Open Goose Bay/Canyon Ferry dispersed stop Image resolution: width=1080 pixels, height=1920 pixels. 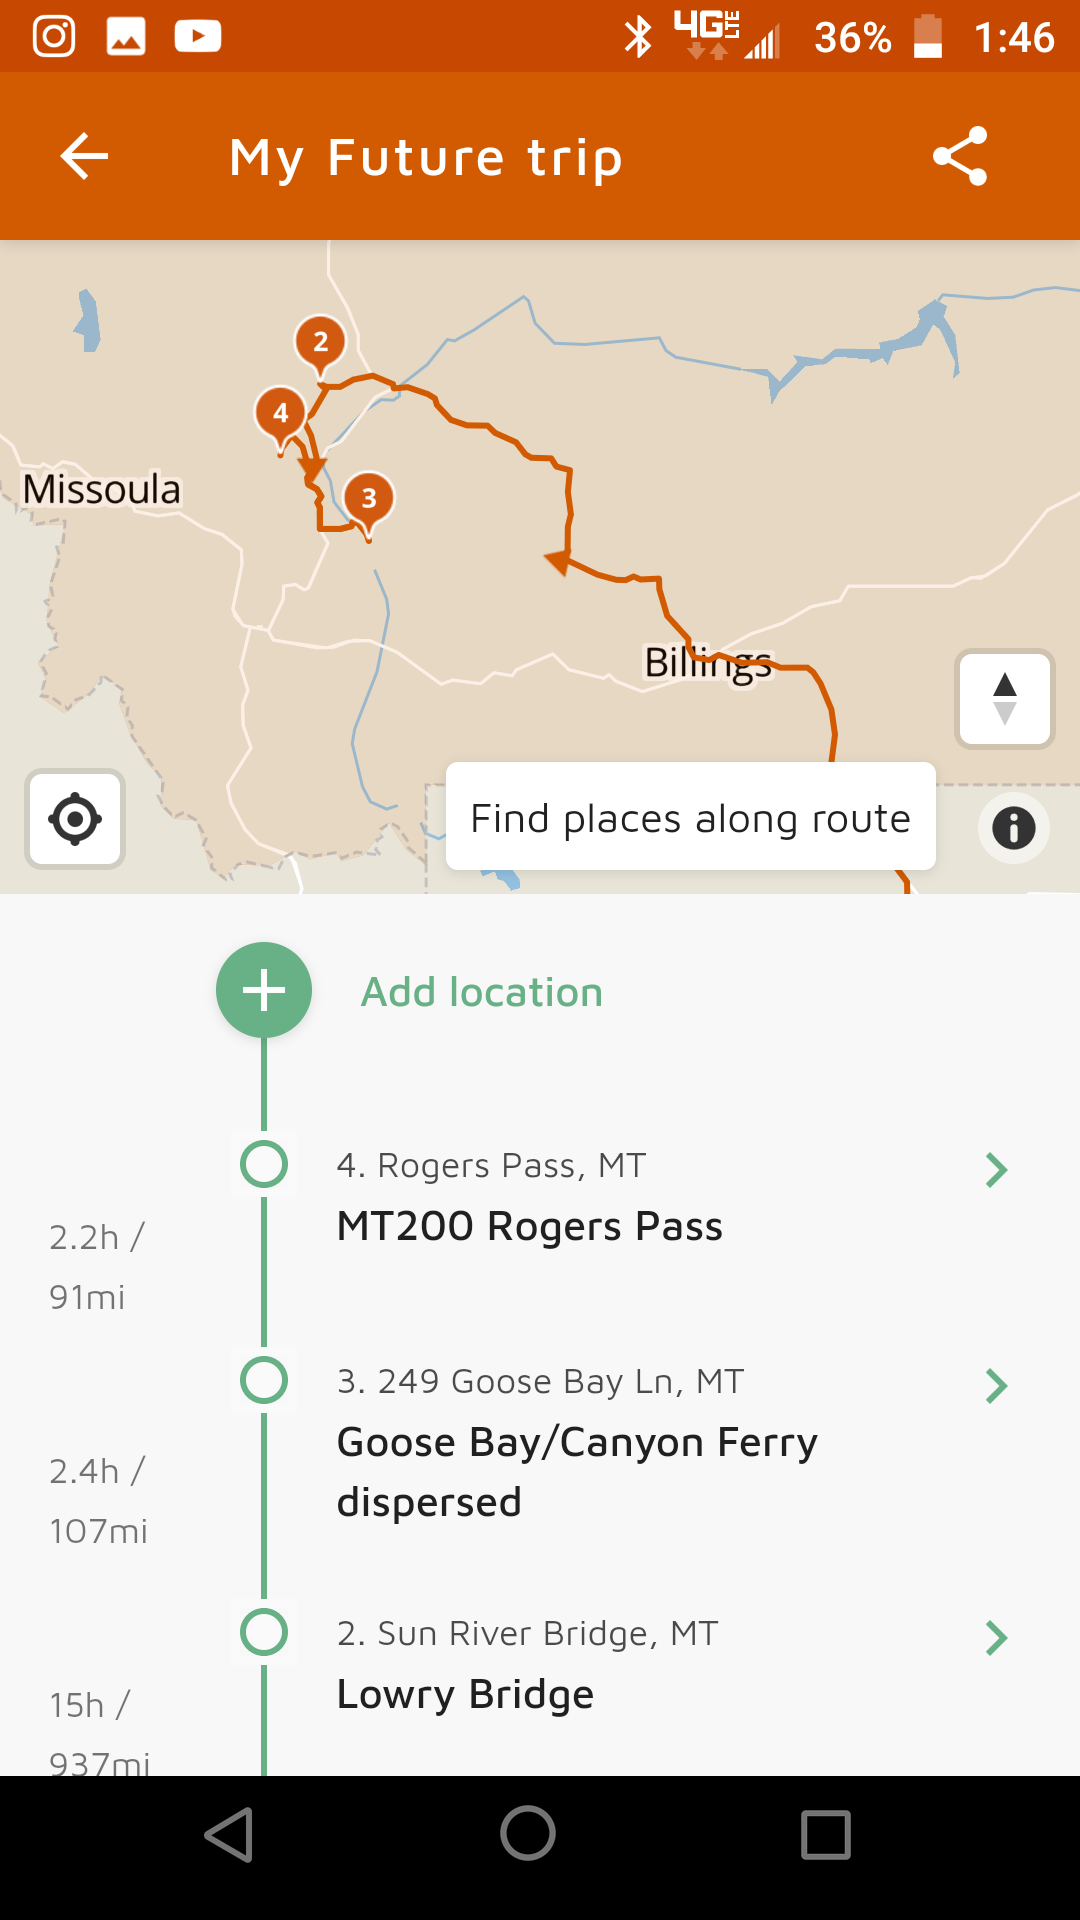coord(577,1472)
